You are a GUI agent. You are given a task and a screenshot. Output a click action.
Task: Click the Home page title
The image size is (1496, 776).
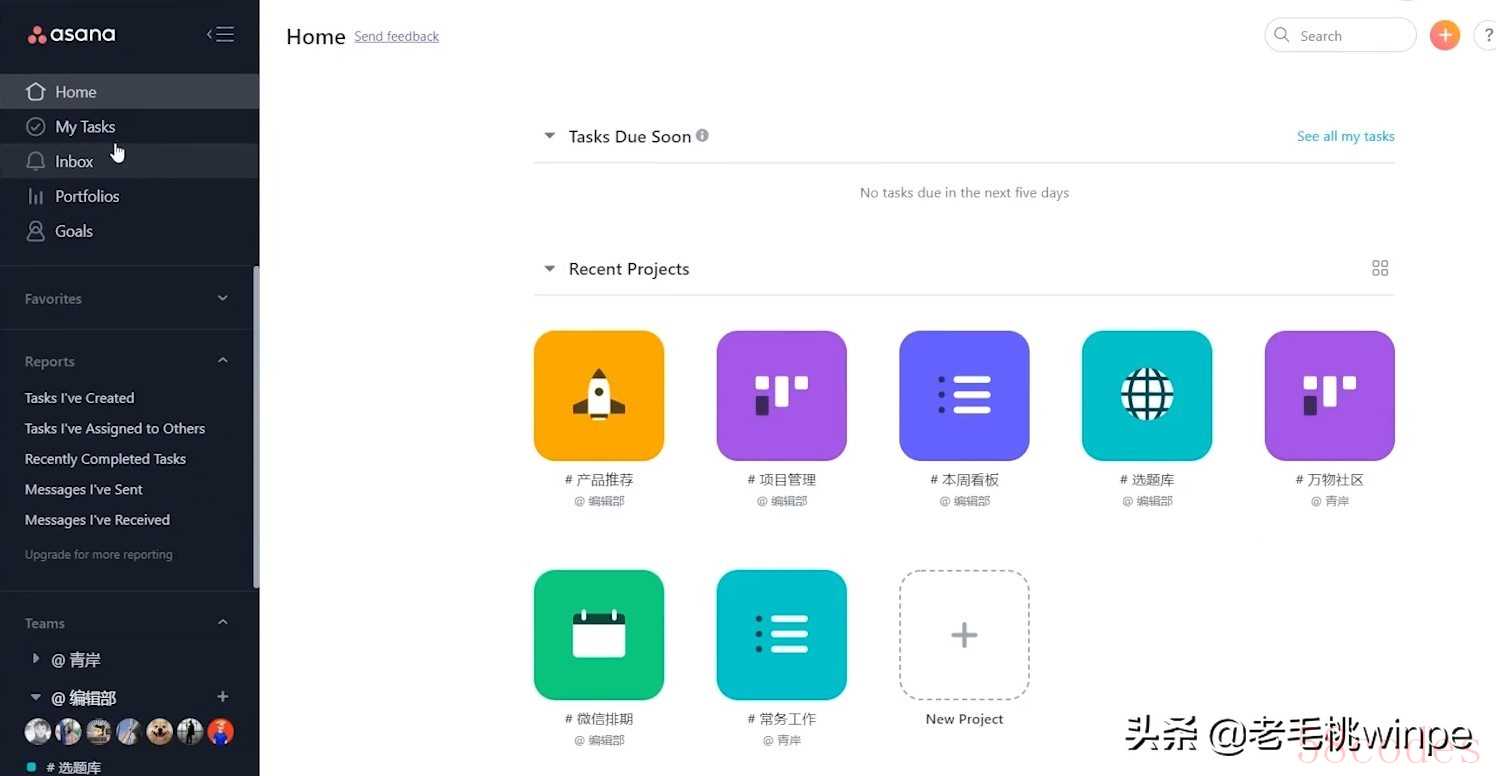316,37
